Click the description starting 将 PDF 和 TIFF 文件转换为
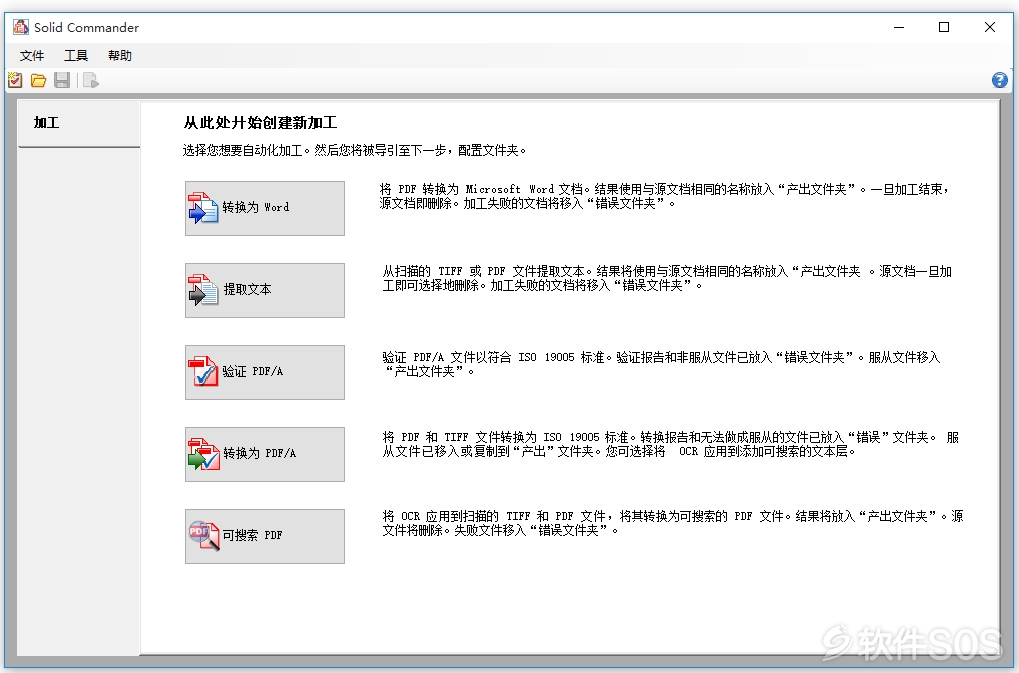The width and height of the screenshot is (1019, 673). click(x=671, y=444)
